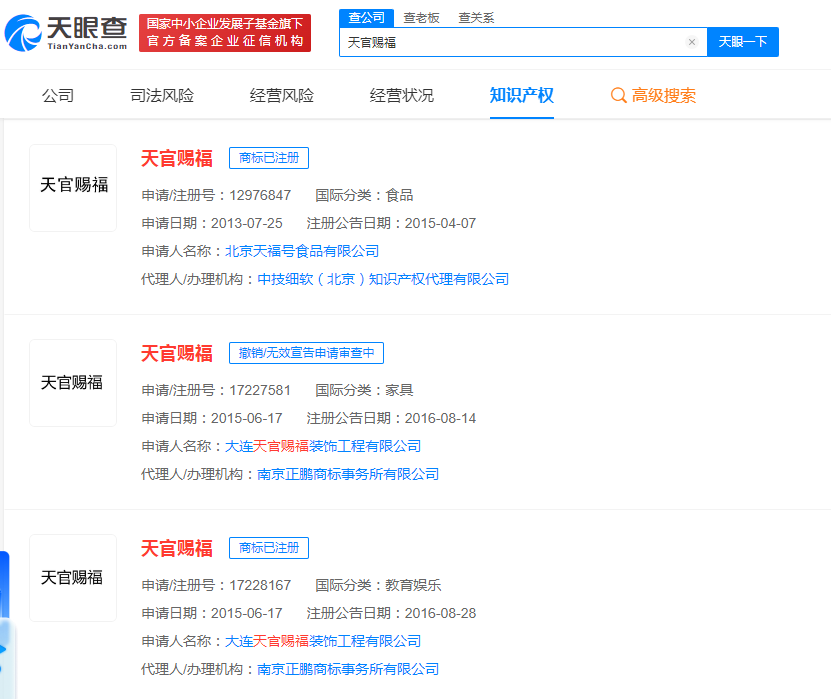Viewport: 831px width, 699px height.
Task: Open applicant 北京天福号食品有限公司
Action: (302, 251)
